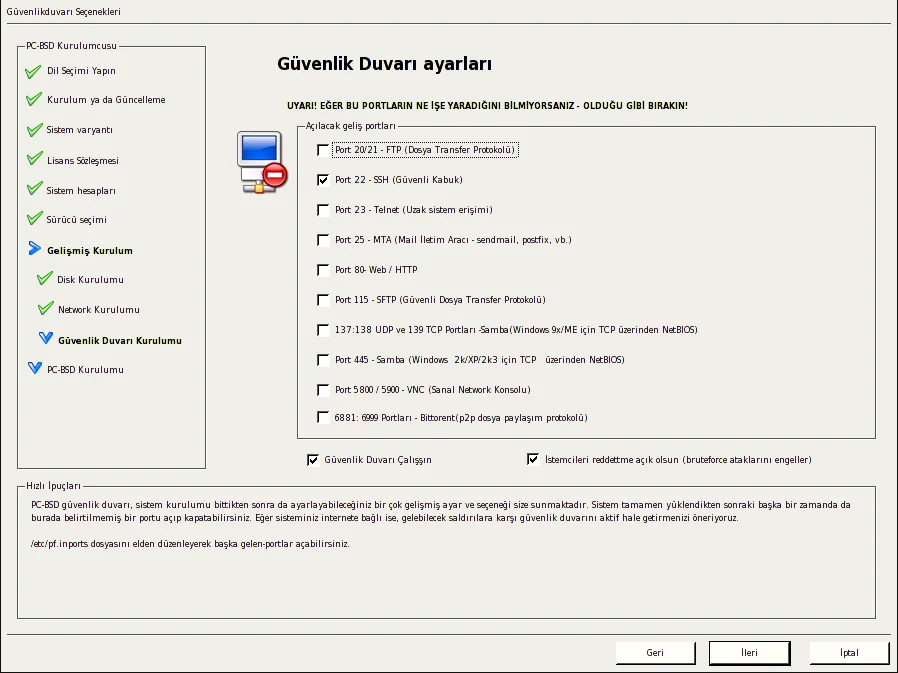
Task: Check 137:138 UDP ve 139 TCP Samba box
Action: pos(323,330)
